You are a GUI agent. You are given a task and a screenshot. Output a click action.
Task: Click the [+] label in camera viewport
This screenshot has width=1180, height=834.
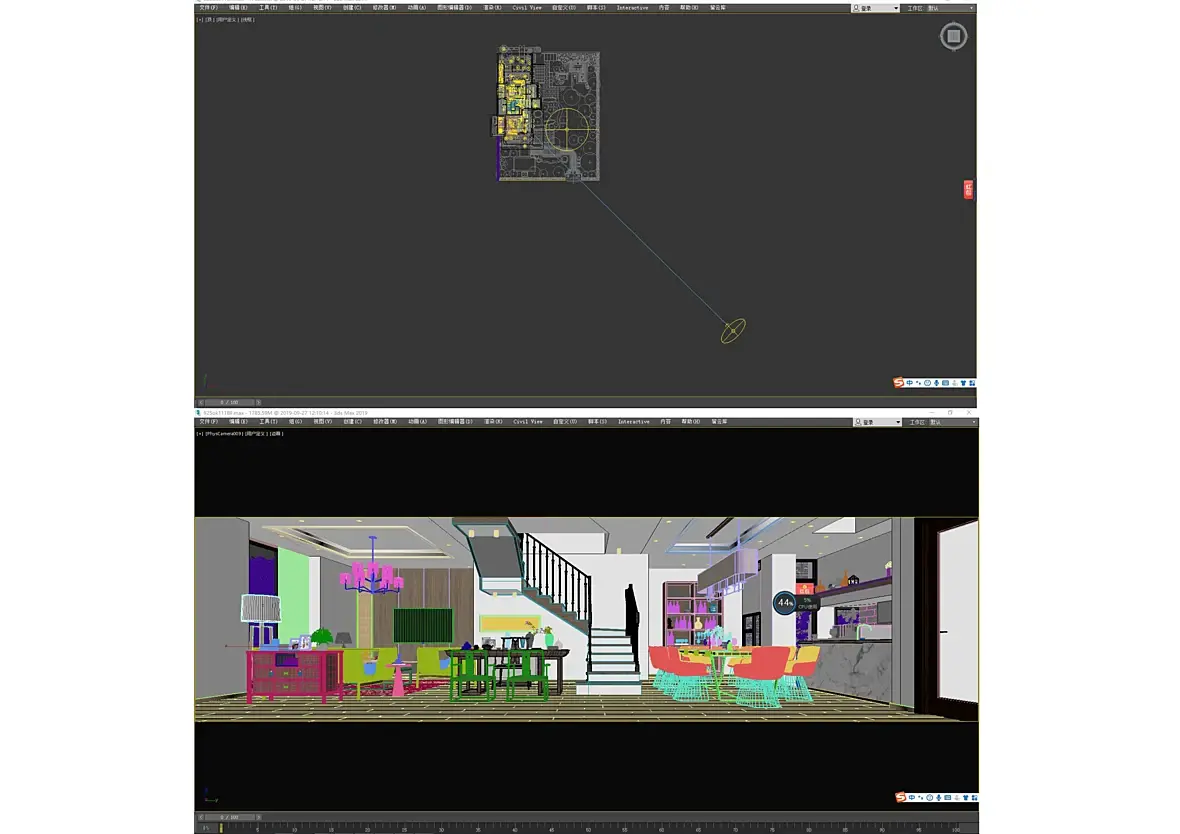199,434
